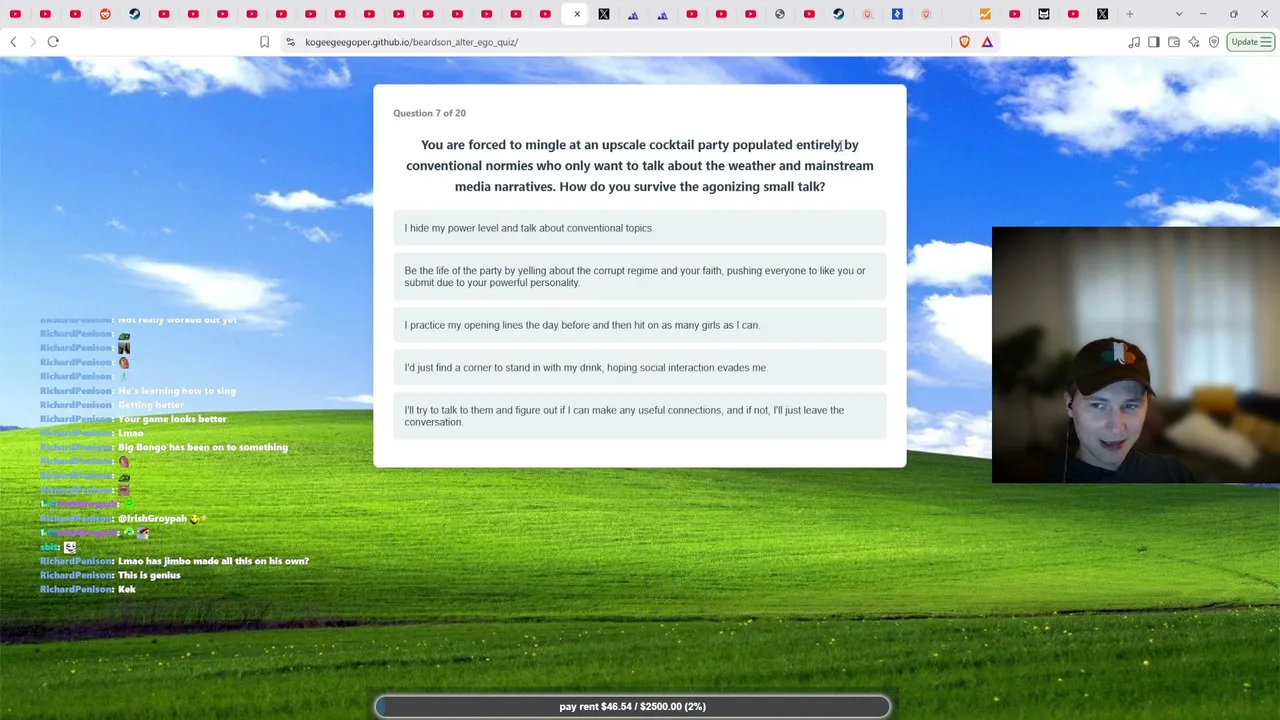Open the music note playlist icon
Screen dimensions: 1280x720
pos(1134,42)
